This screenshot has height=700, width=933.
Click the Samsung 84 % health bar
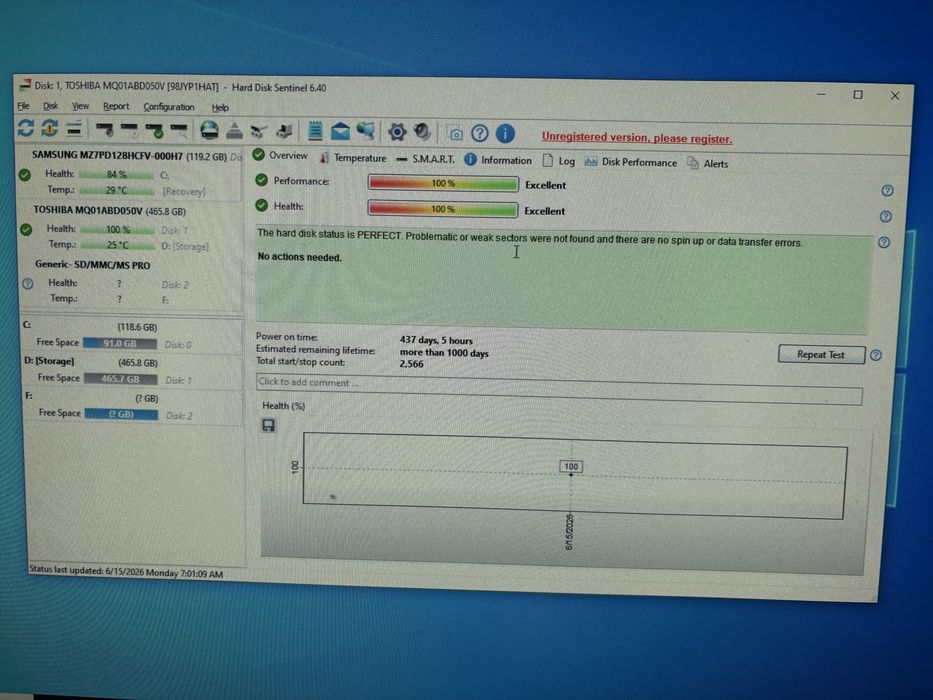click(117, 175)
